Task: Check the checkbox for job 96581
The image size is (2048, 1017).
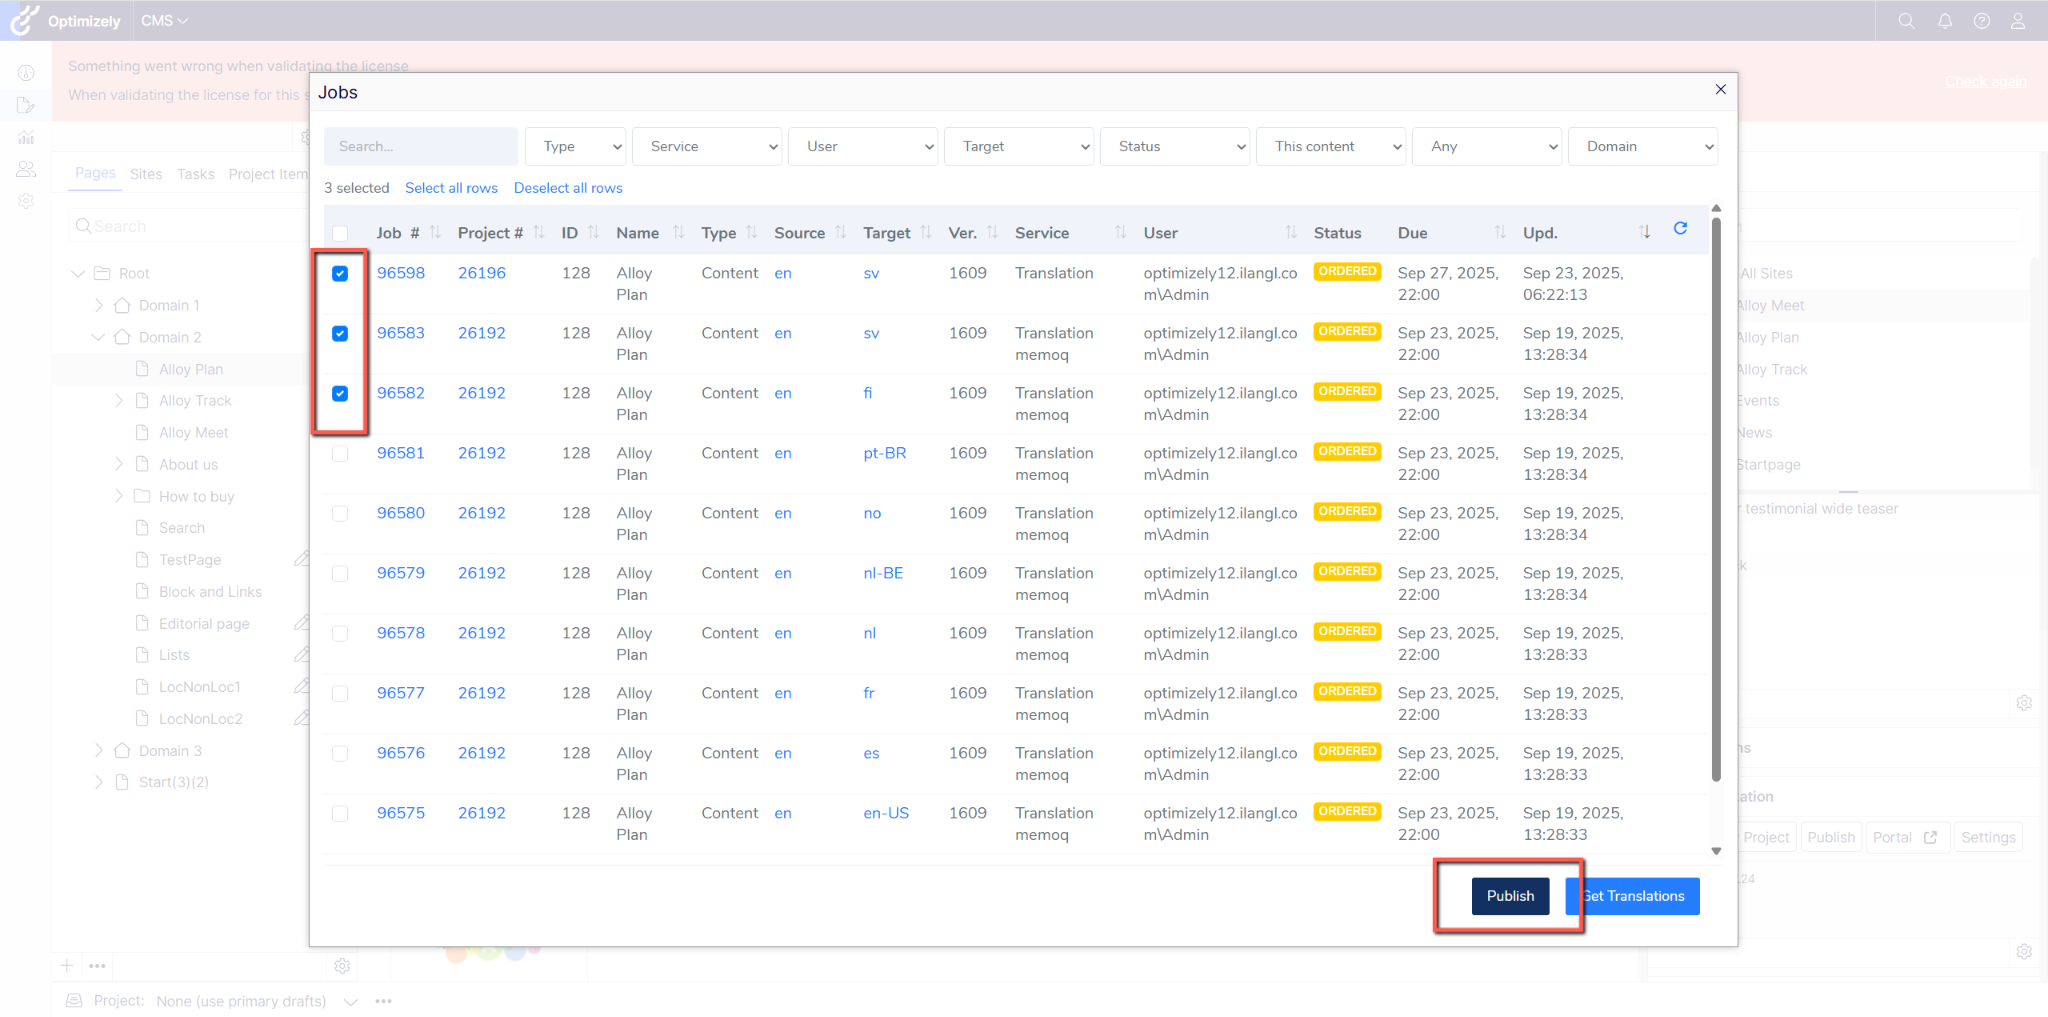Action: pos(340,453)
